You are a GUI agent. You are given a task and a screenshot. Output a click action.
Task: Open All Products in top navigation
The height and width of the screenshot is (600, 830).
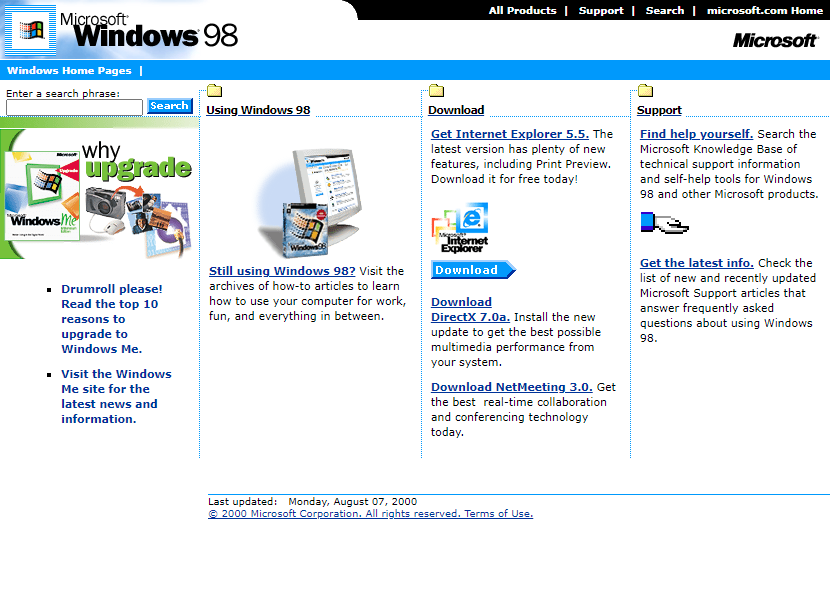[x=522, y=11]
